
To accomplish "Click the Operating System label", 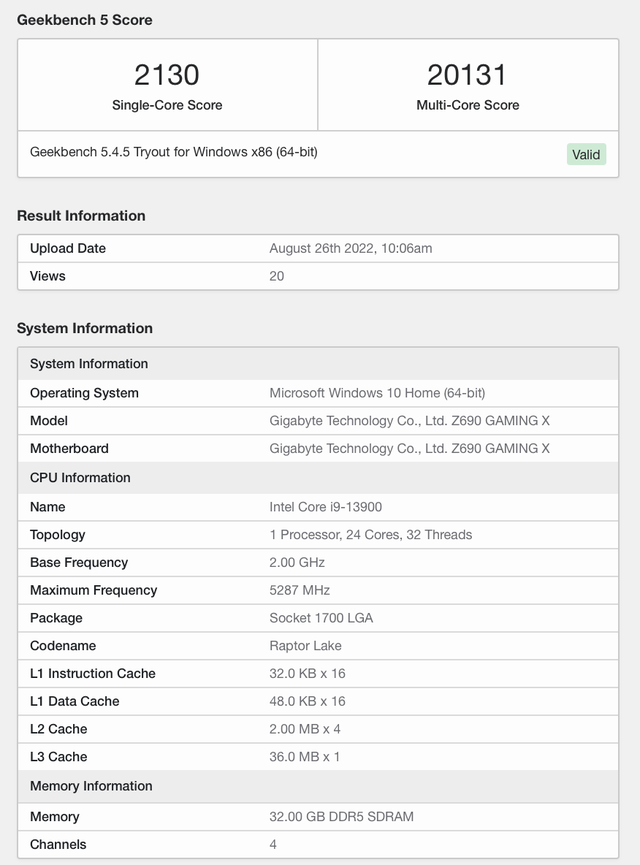I will point(84,393).
